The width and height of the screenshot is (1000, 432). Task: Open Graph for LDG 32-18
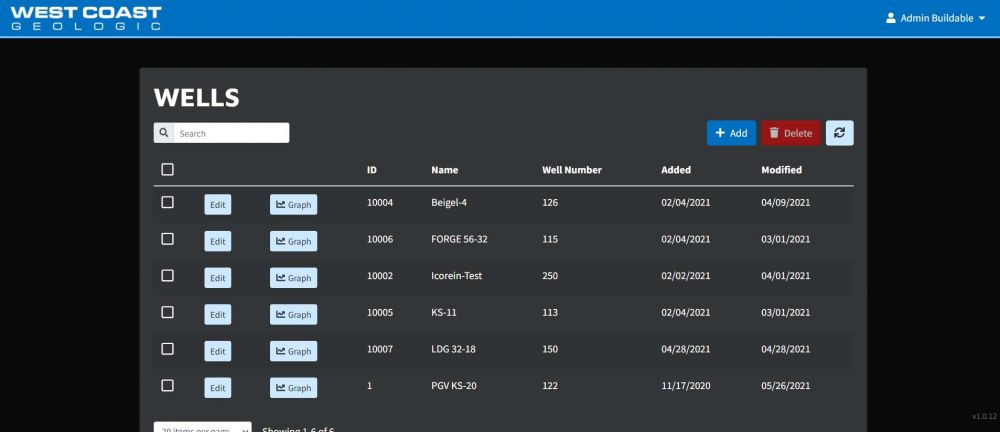[293, 351]
